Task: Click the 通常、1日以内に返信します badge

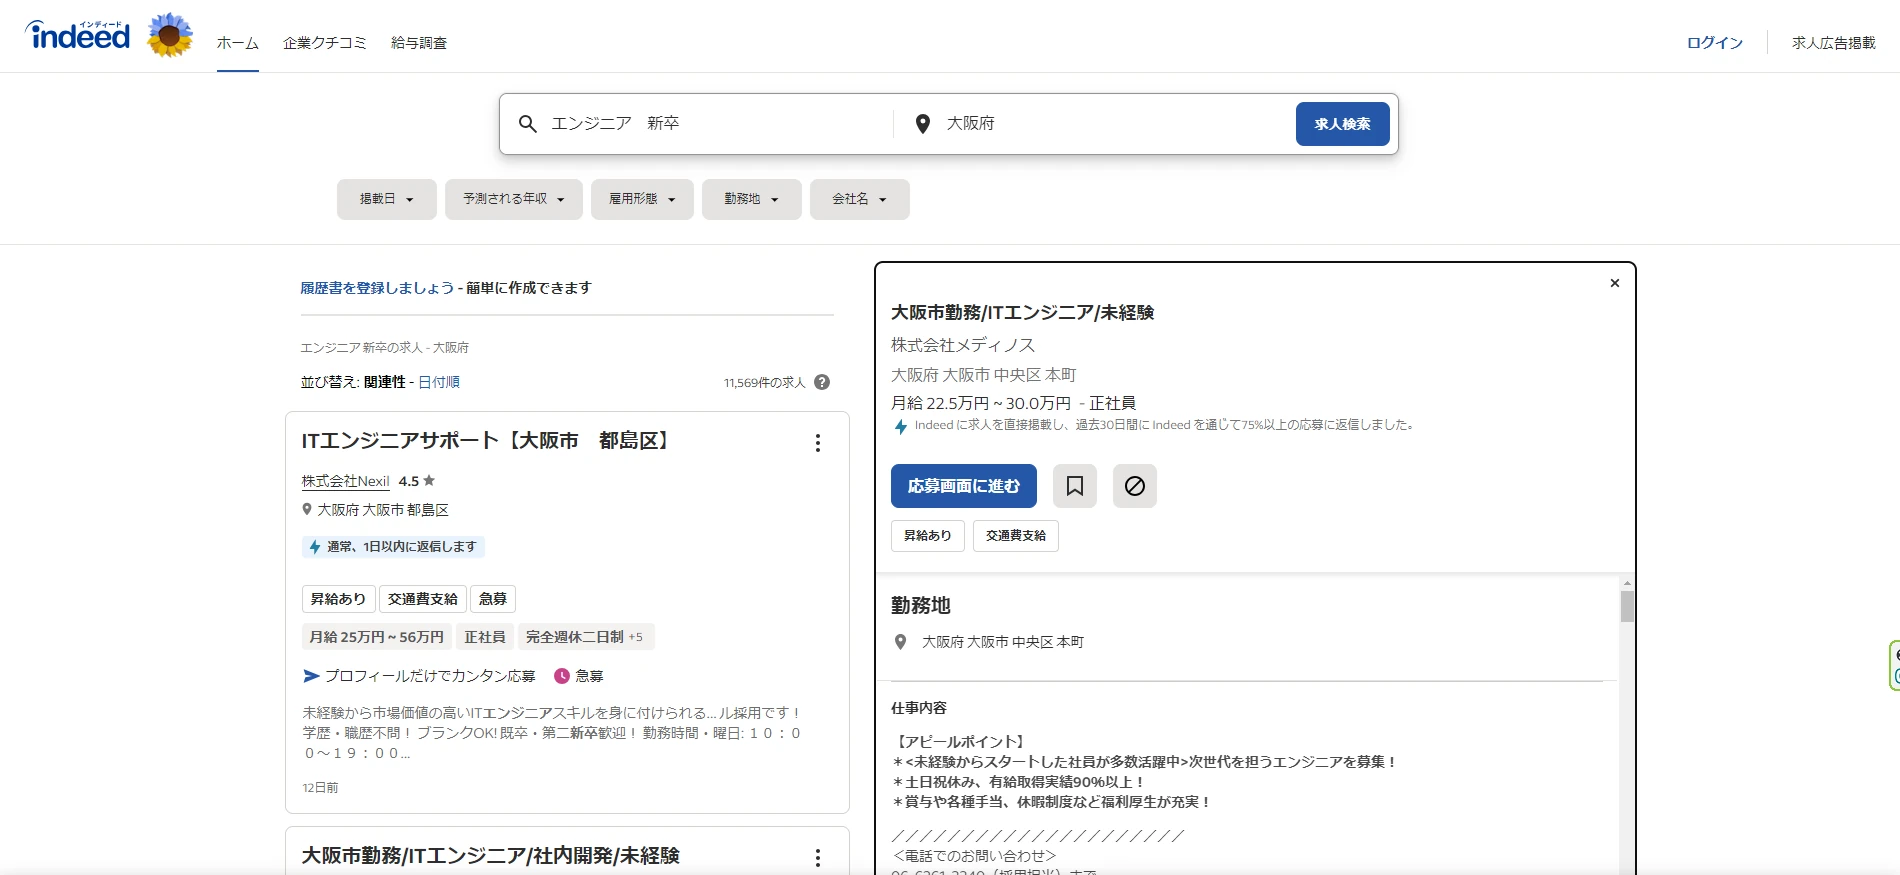Action: (394, 547)
